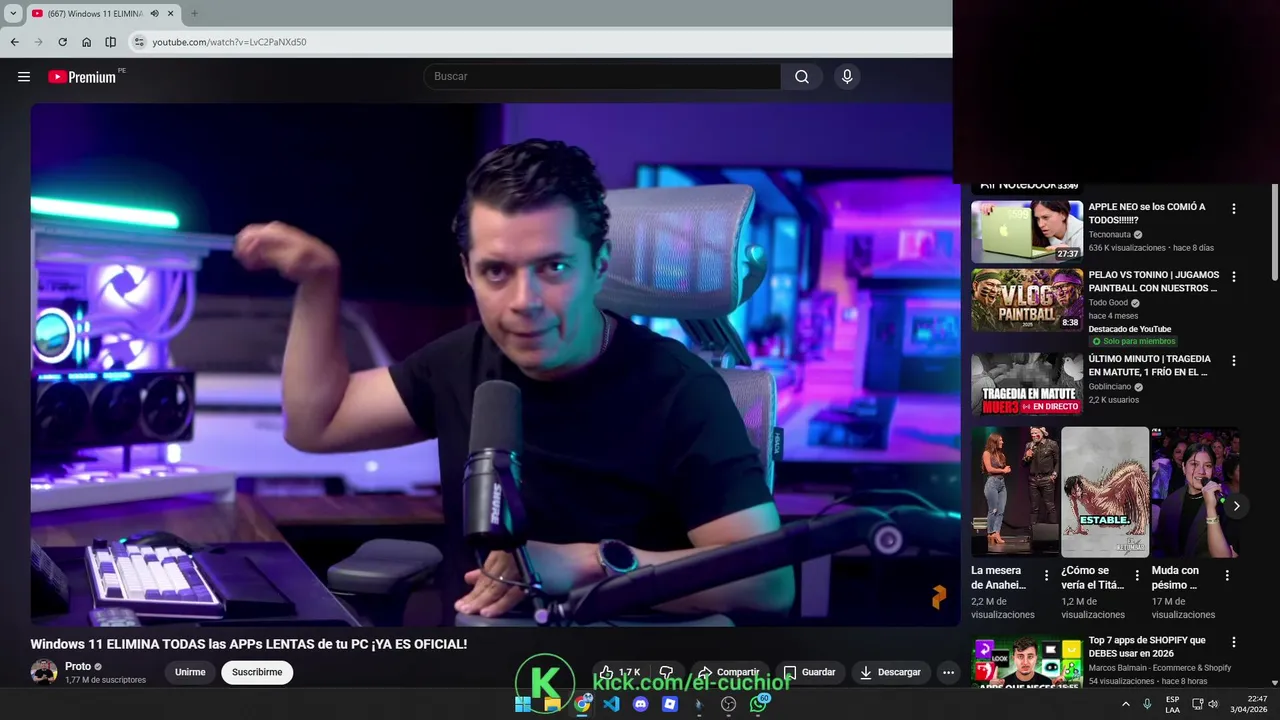Open the Windows Start menu
Viewport: 1280px width, 720px height.
tap(523, 704)
